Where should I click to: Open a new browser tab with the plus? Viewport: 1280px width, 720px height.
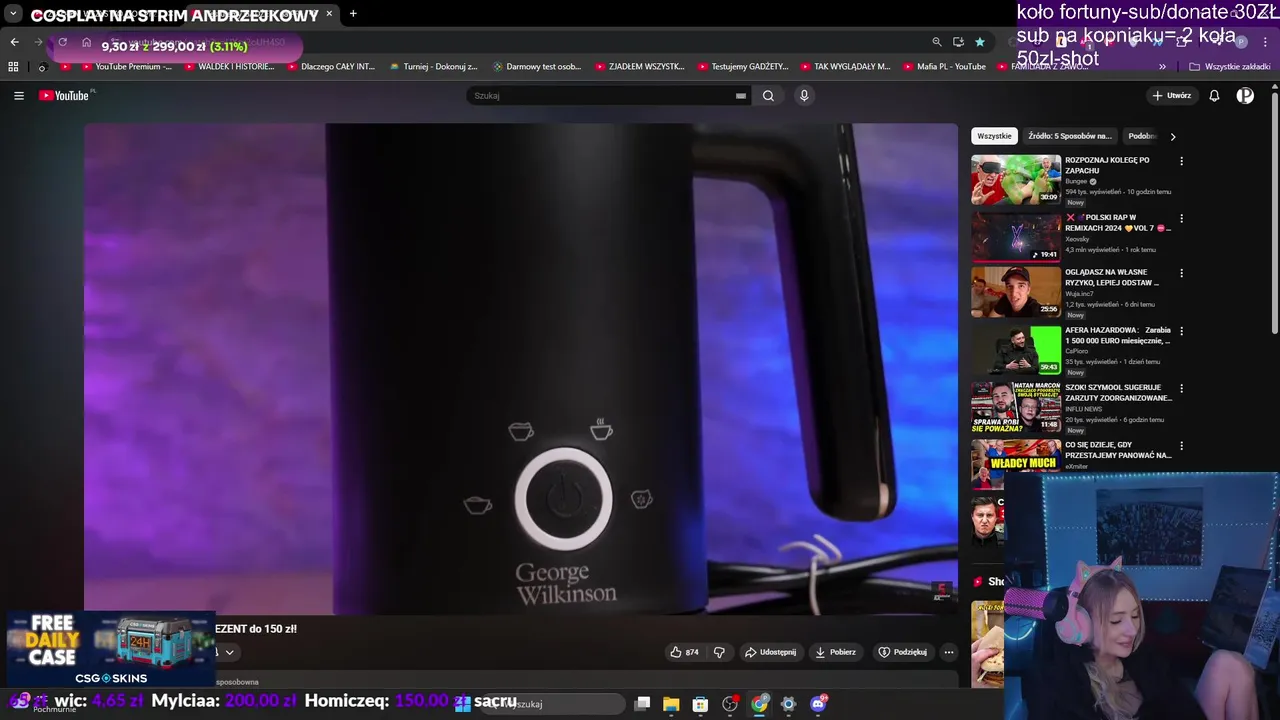[353, 14]
